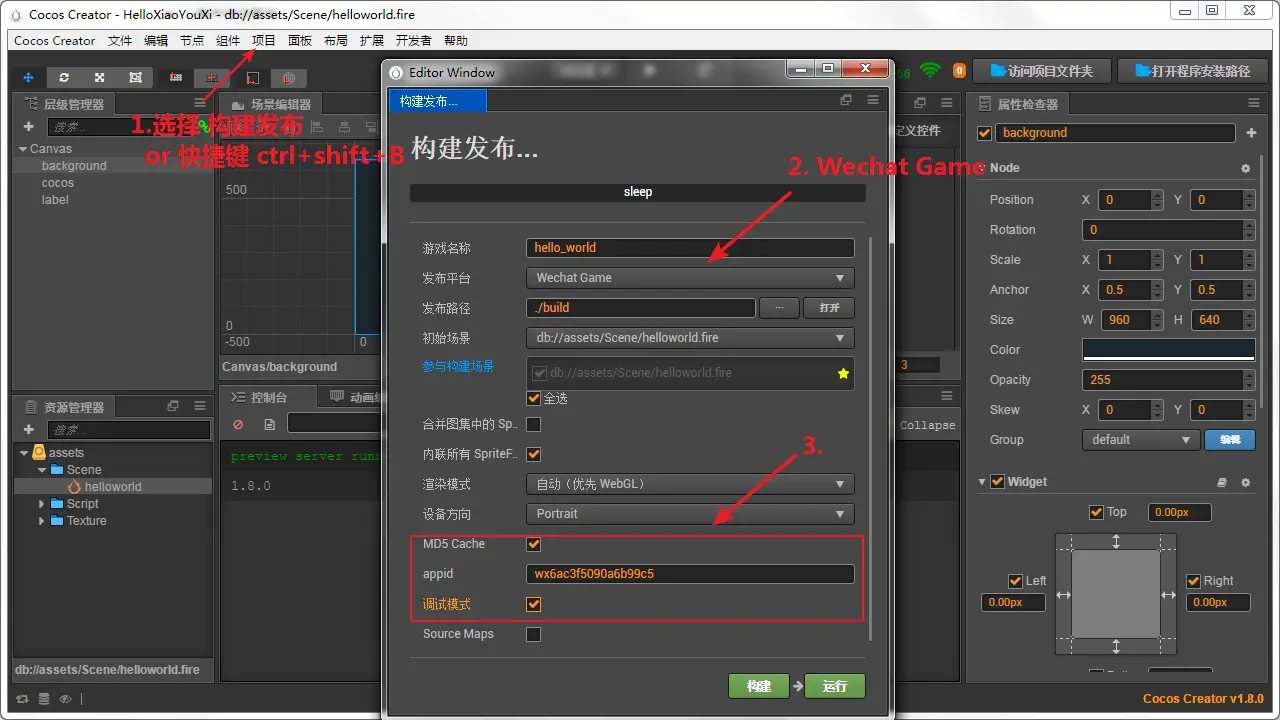
Task: Select the Scale transform tool in toolbar
Action: click(100, 77)
